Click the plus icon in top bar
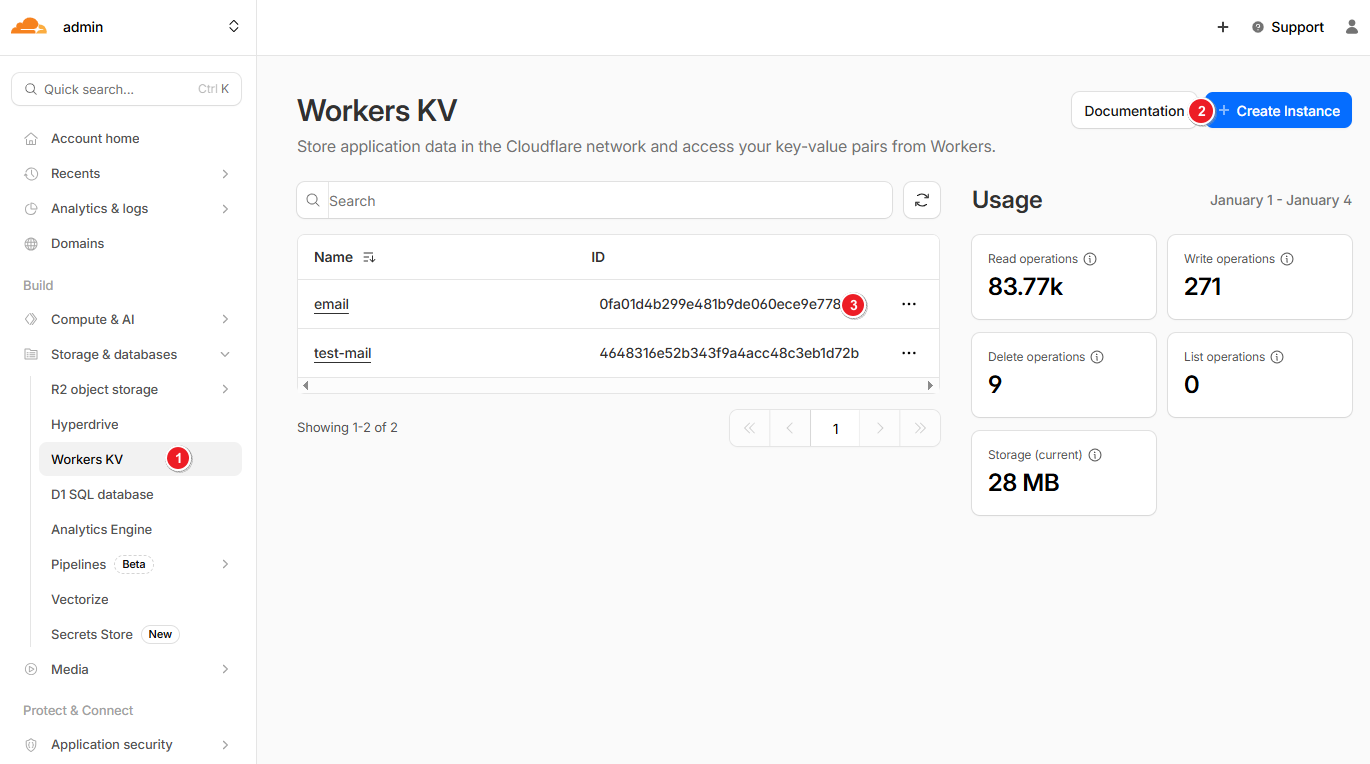The width and height of the screenshot is (1370, 764). pos(1222,27)
